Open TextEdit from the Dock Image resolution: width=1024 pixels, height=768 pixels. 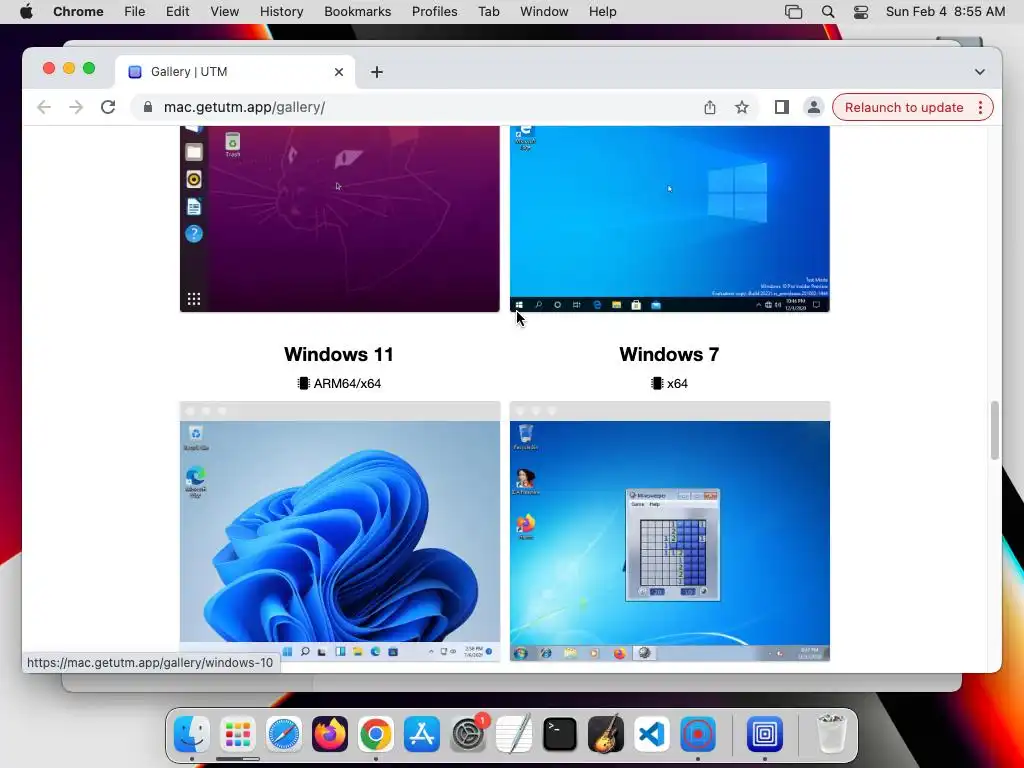point(514,734)
